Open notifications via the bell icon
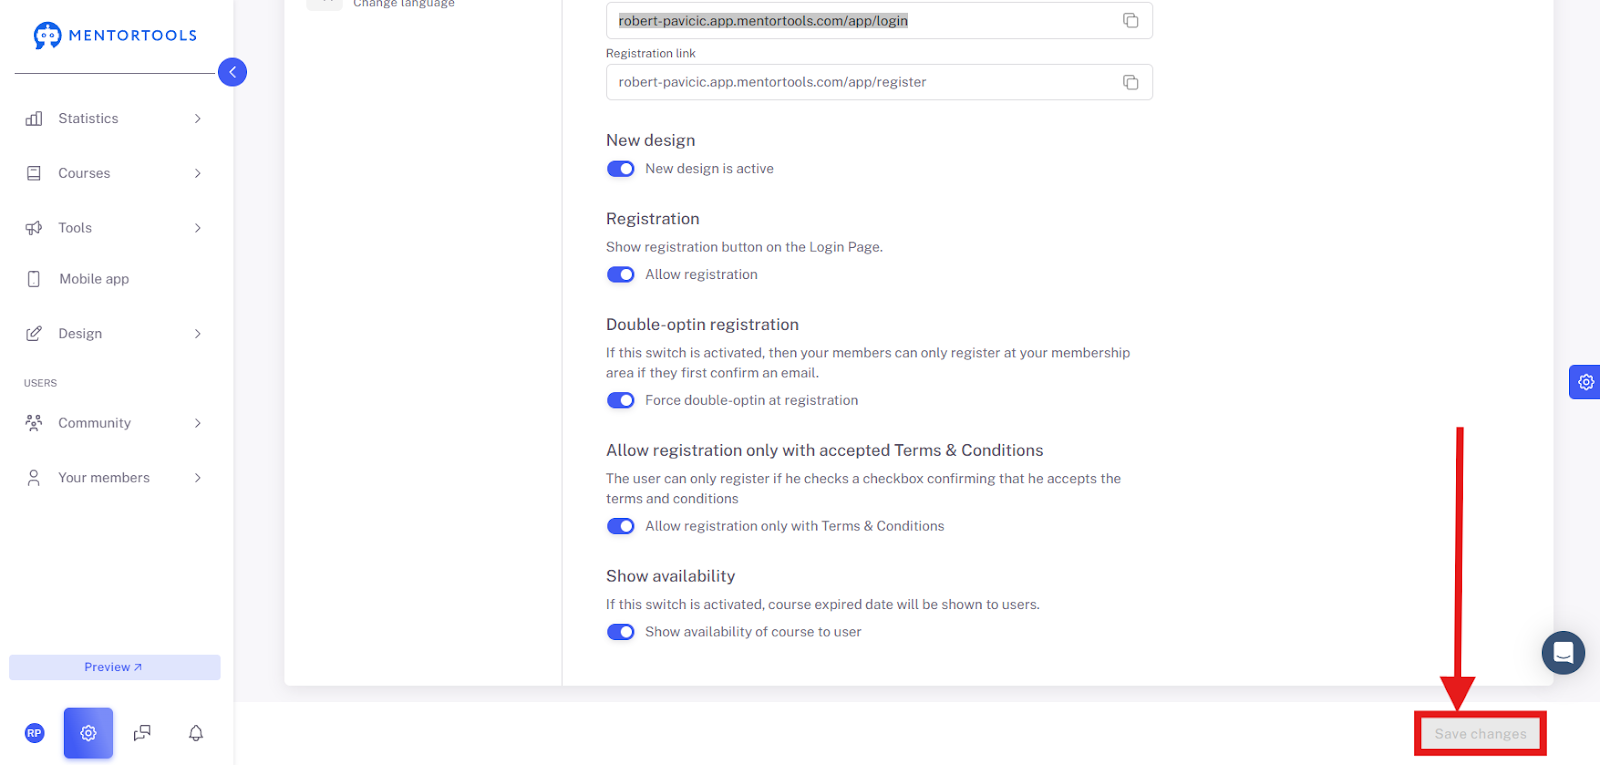1600x765 pixels. click(x=196, y=733)
